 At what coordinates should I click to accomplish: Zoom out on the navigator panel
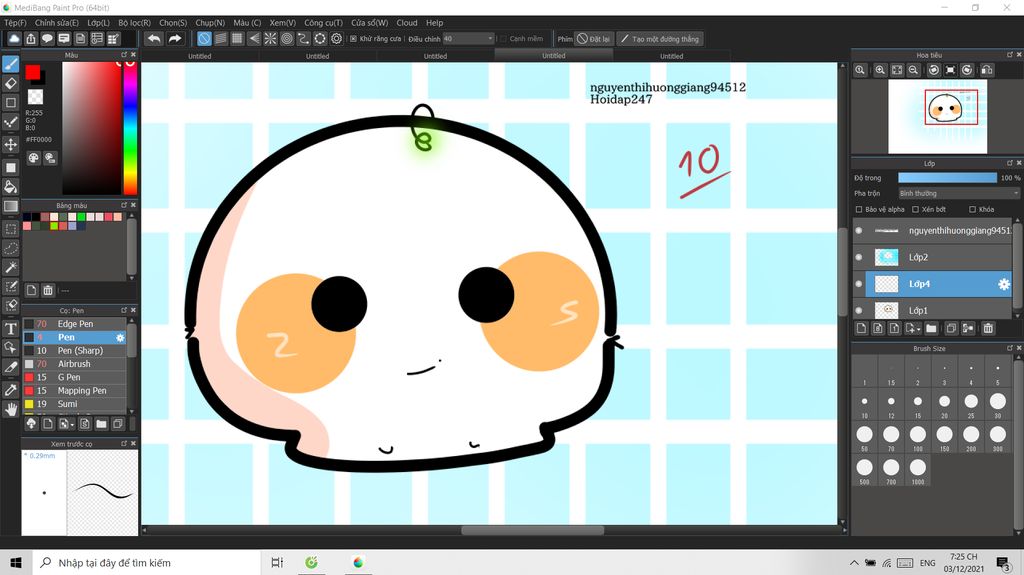click(x=914, y=70)
